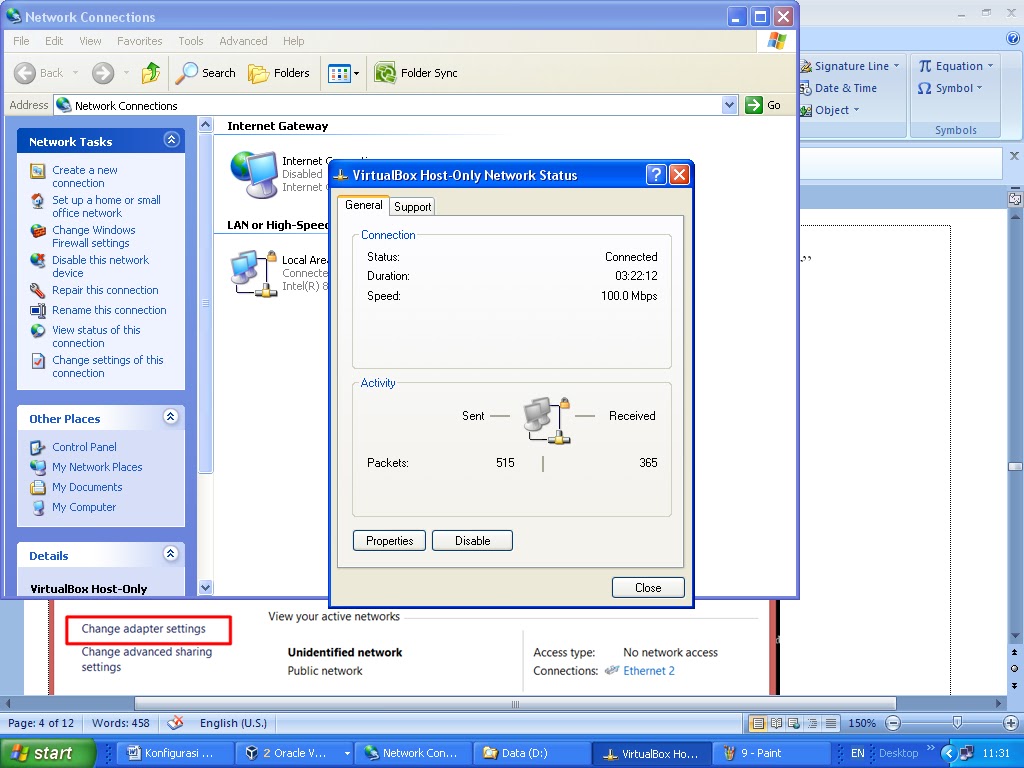Click the Folder Sync toolbar button
Screen dimensions: 1024x768
pos(416,72)
